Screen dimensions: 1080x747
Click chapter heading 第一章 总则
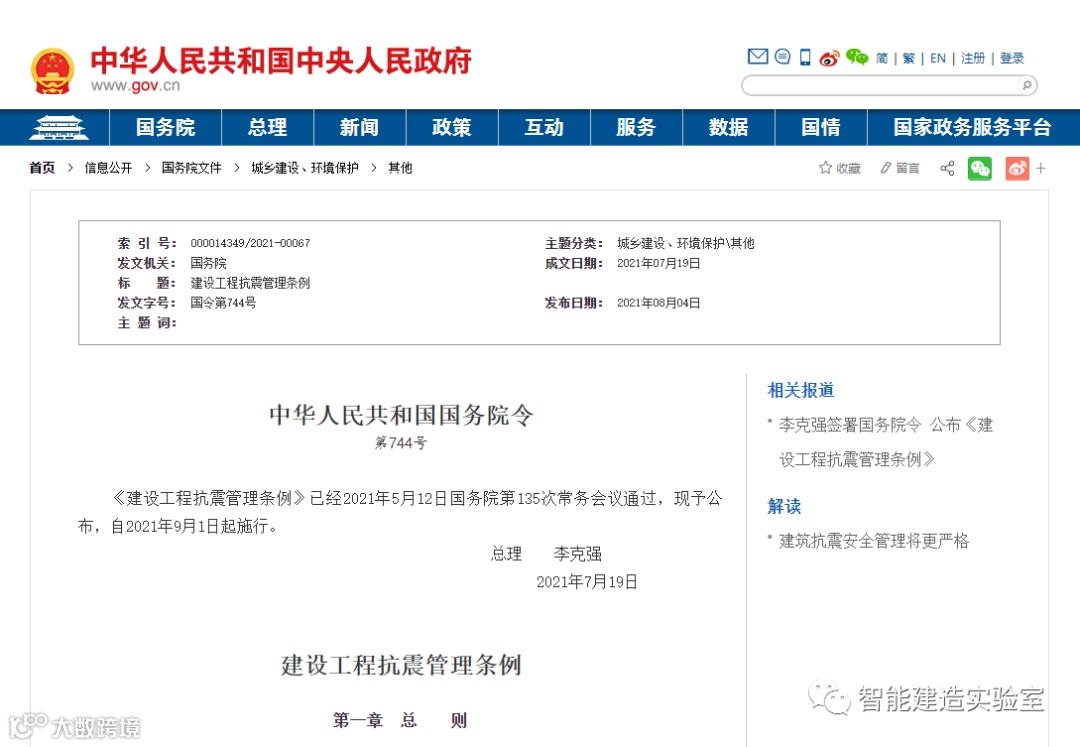pyautogui.click(x=400, y=720)
